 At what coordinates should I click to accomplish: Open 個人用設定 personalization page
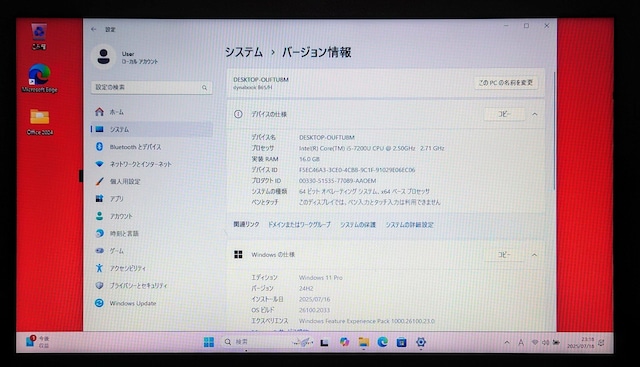point(151,181)
